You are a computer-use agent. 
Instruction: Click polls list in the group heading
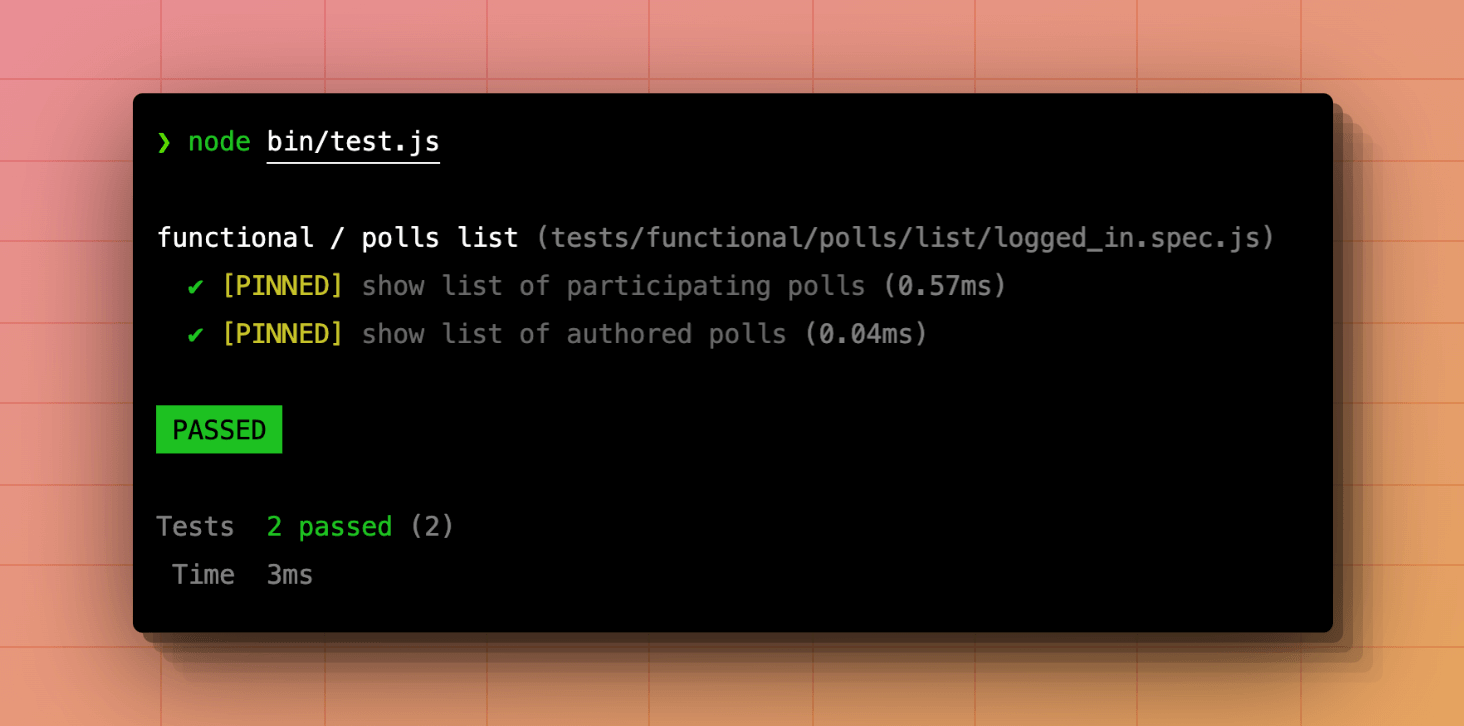click(x=440, y=238)
